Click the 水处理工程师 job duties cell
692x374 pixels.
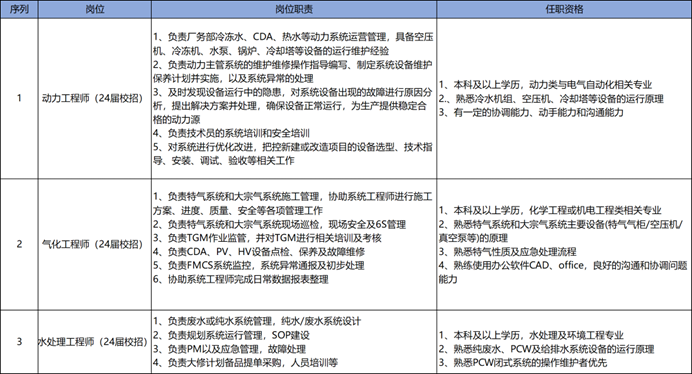click(294, 342)
